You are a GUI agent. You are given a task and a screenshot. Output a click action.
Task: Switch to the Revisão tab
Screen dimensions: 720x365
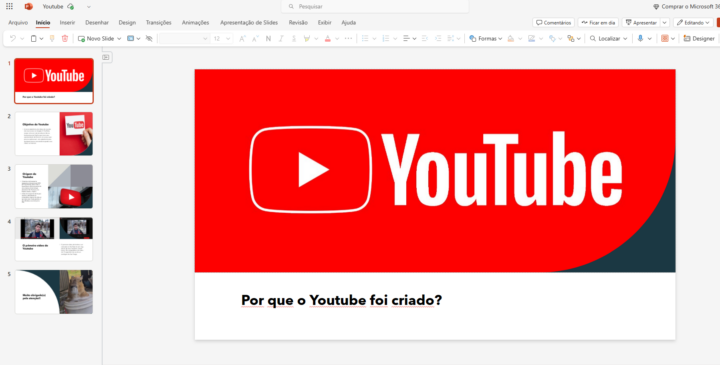click(x=298, y=22)
